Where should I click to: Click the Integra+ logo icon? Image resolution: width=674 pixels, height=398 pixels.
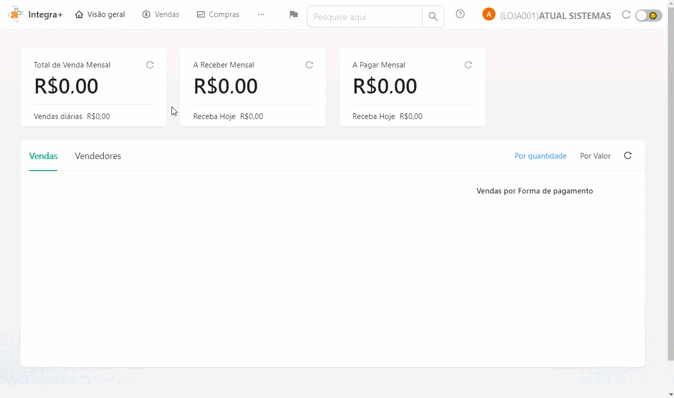(15, 14)
